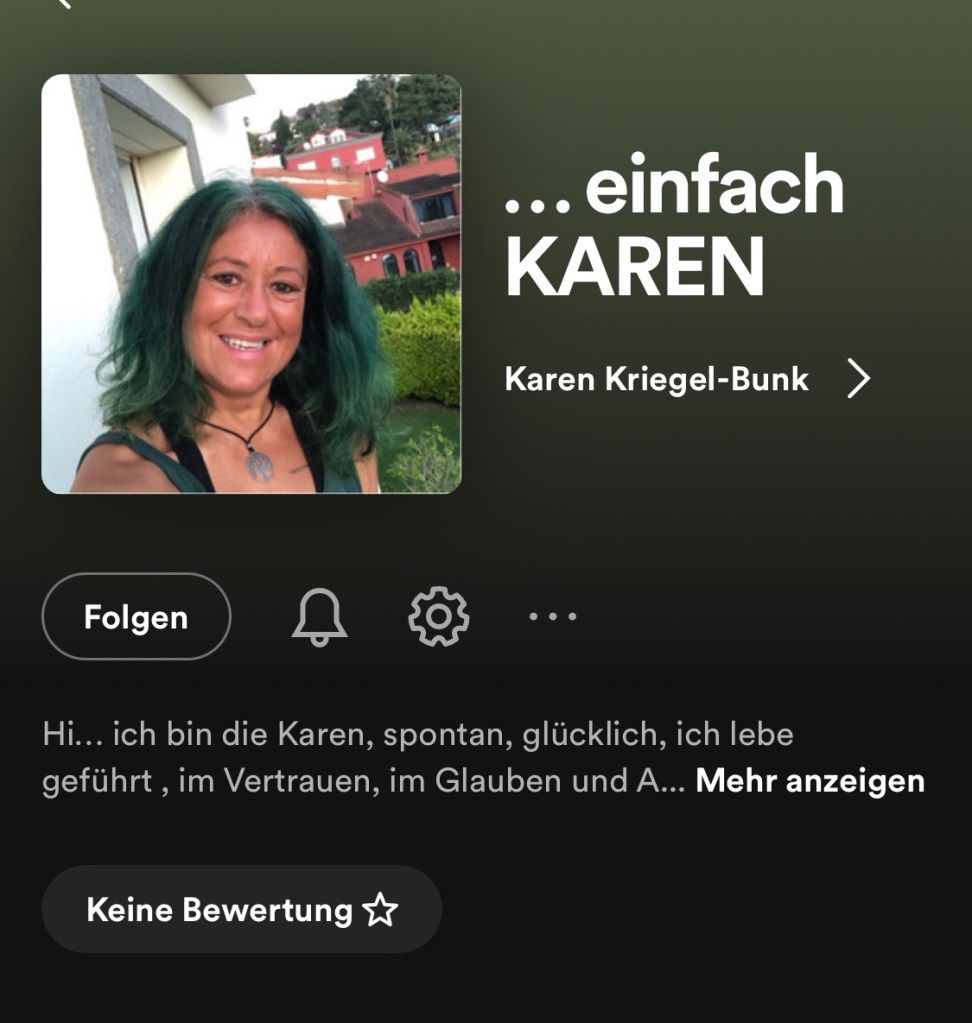Open the chevron next to Karen Kriegel-Bunk
The width and height of the screenshot is (972, 1023).
(858, 378)
